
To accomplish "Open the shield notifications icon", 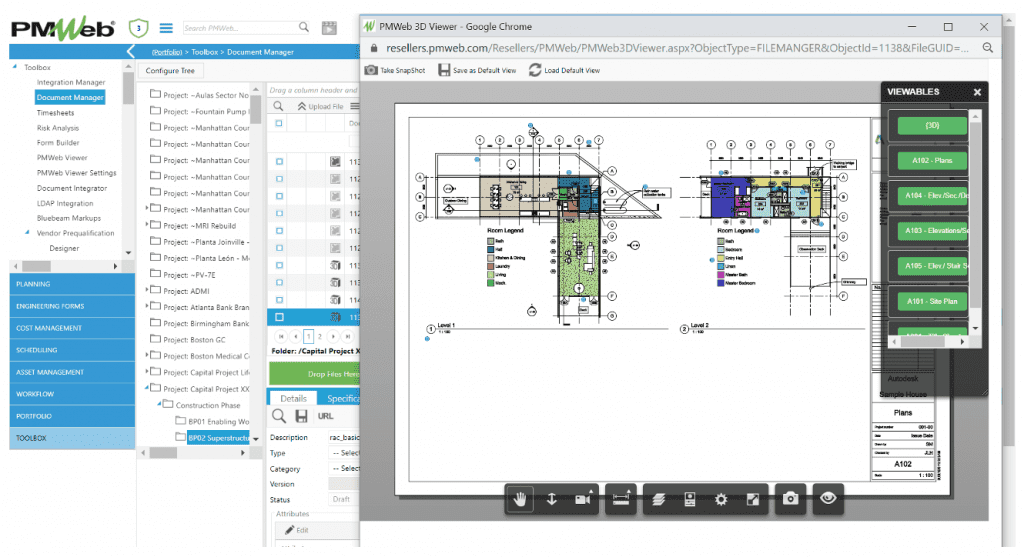I will coord(138,28).
